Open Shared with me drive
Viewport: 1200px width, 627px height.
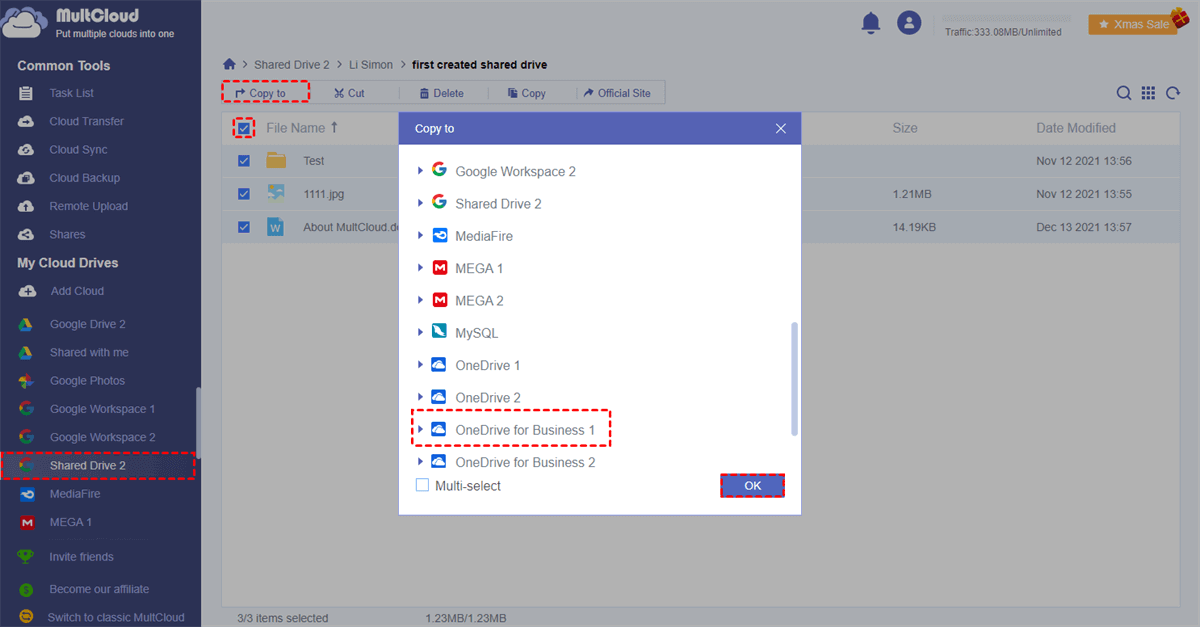[89, 352]
